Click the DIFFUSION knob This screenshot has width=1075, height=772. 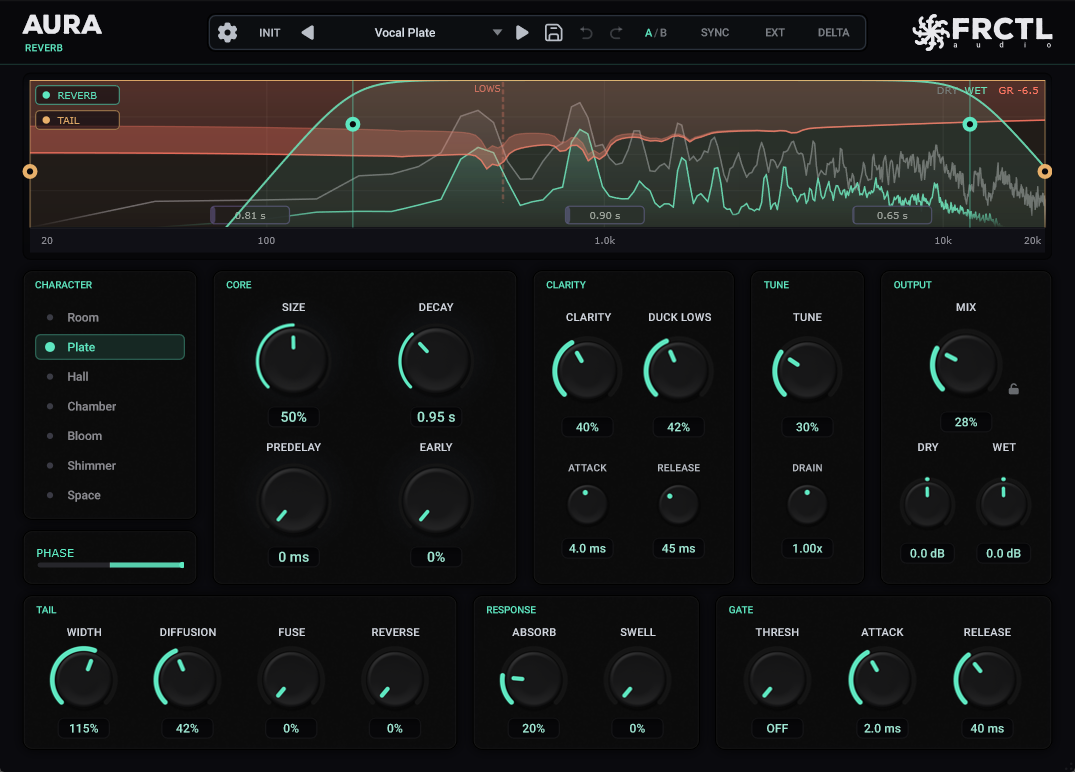pyautogui.click(x=187, y=678)
